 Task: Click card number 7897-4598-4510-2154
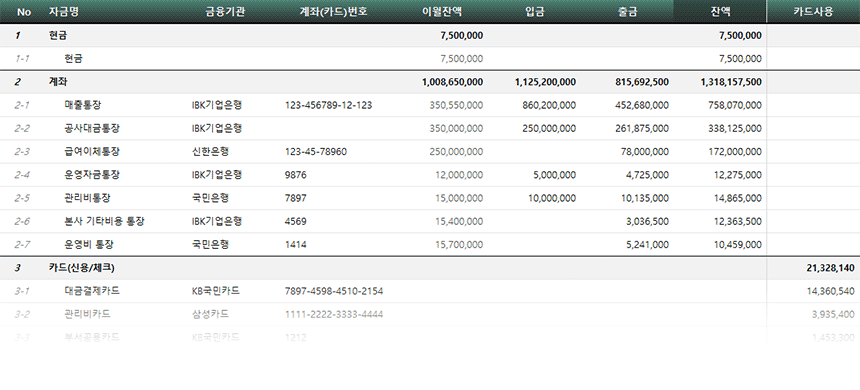pos(334,291)
